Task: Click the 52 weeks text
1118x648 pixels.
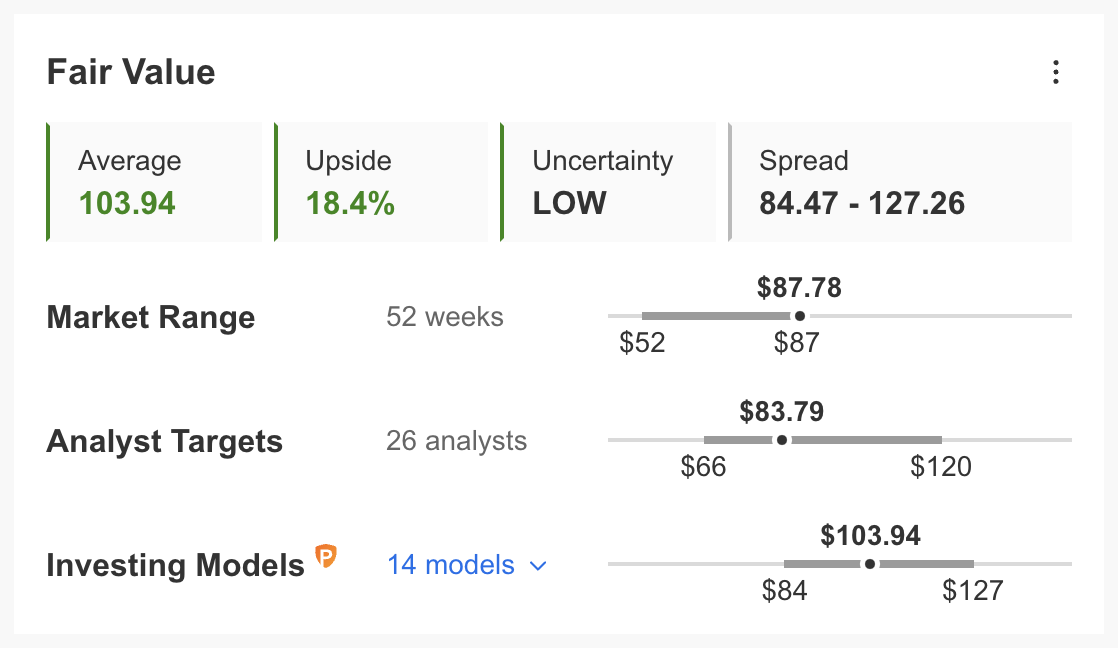Action: 445,317
